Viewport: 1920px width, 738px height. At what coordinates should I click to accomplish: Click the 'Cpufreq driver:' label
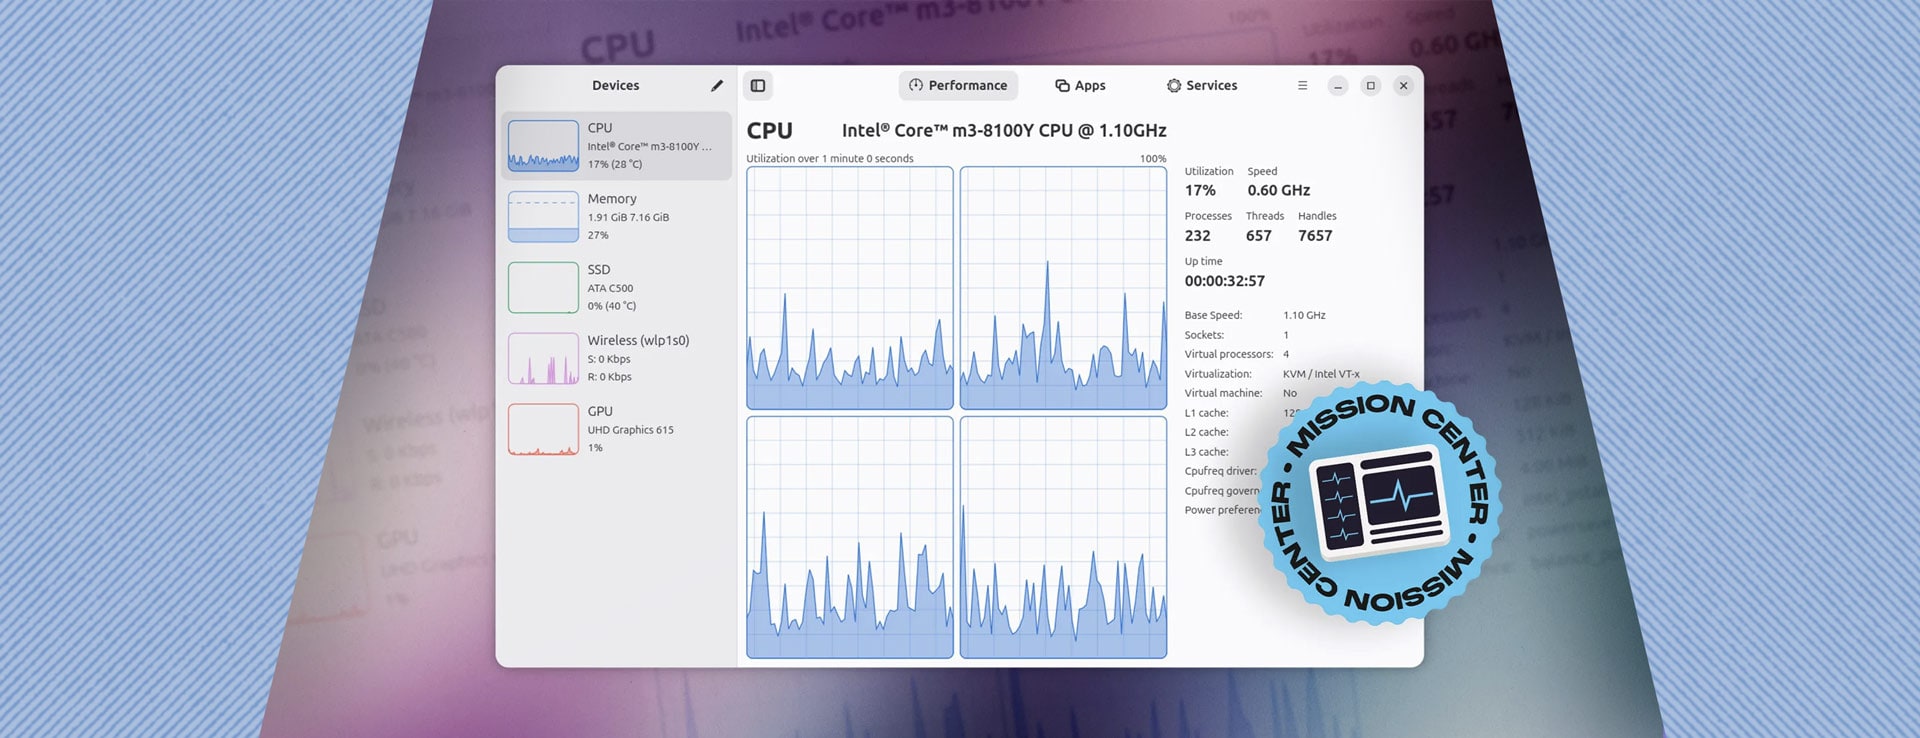click(1220, 471)
